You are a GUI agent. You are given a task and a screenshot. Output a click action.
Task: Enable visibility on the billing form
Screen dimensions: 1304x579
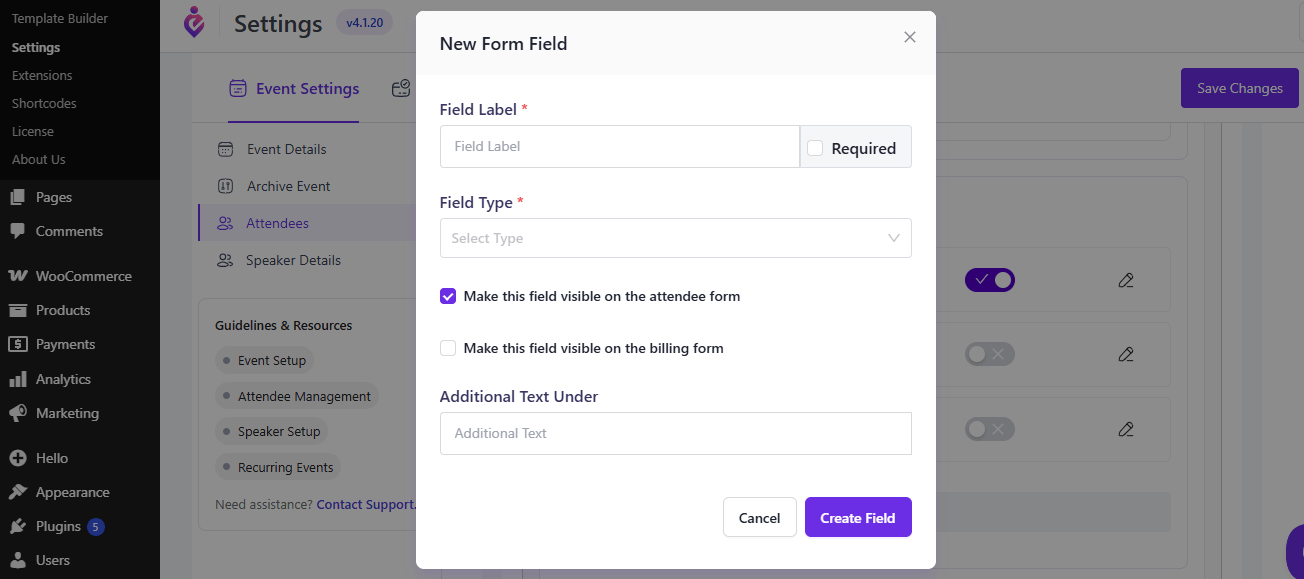tap(448, 348)
